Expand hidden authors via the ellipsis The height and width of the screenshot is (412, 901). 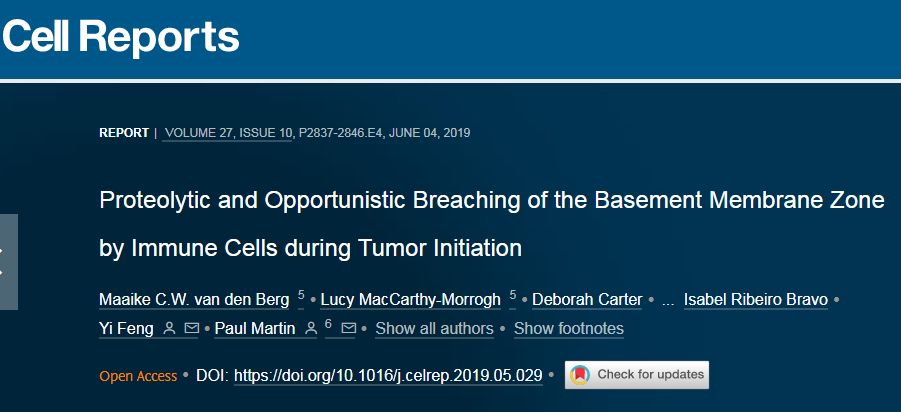point(668,299)
